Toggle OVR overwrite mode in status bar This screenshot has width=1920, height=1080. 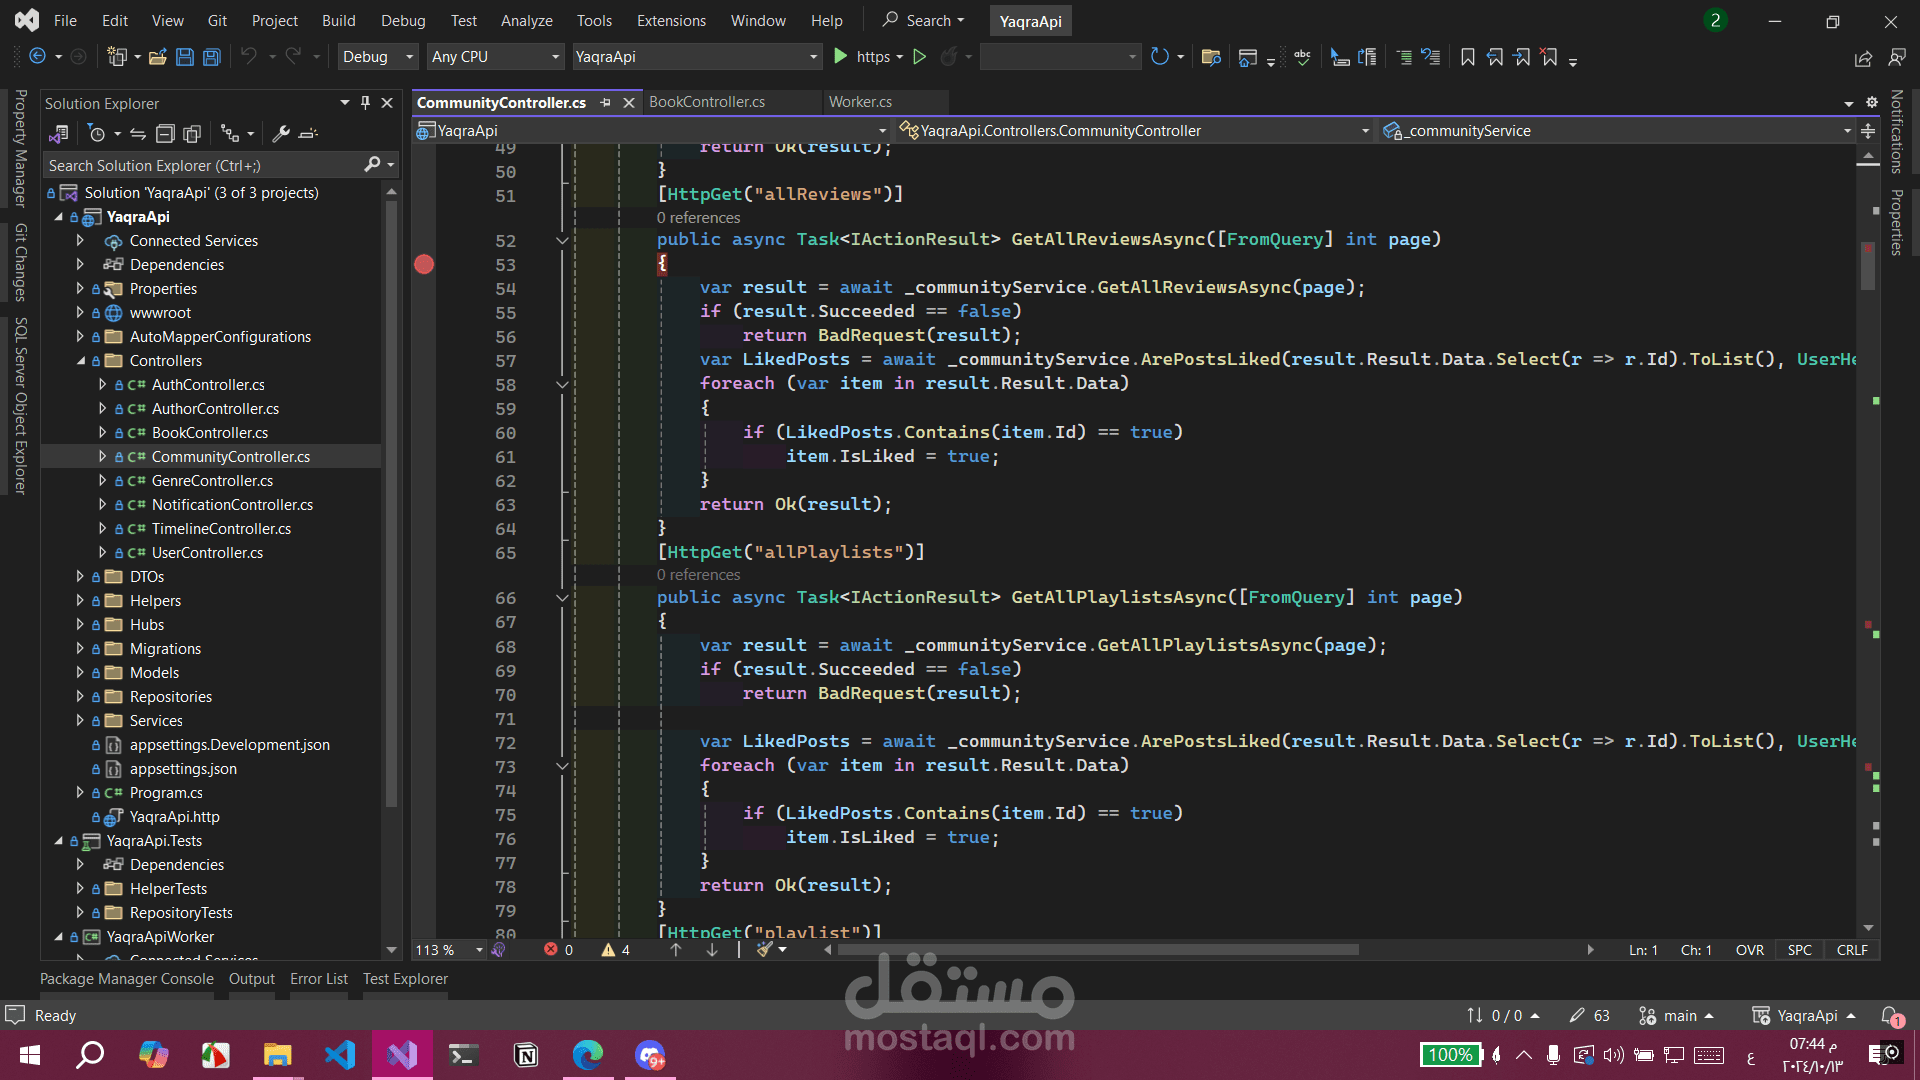(1749, 950)
